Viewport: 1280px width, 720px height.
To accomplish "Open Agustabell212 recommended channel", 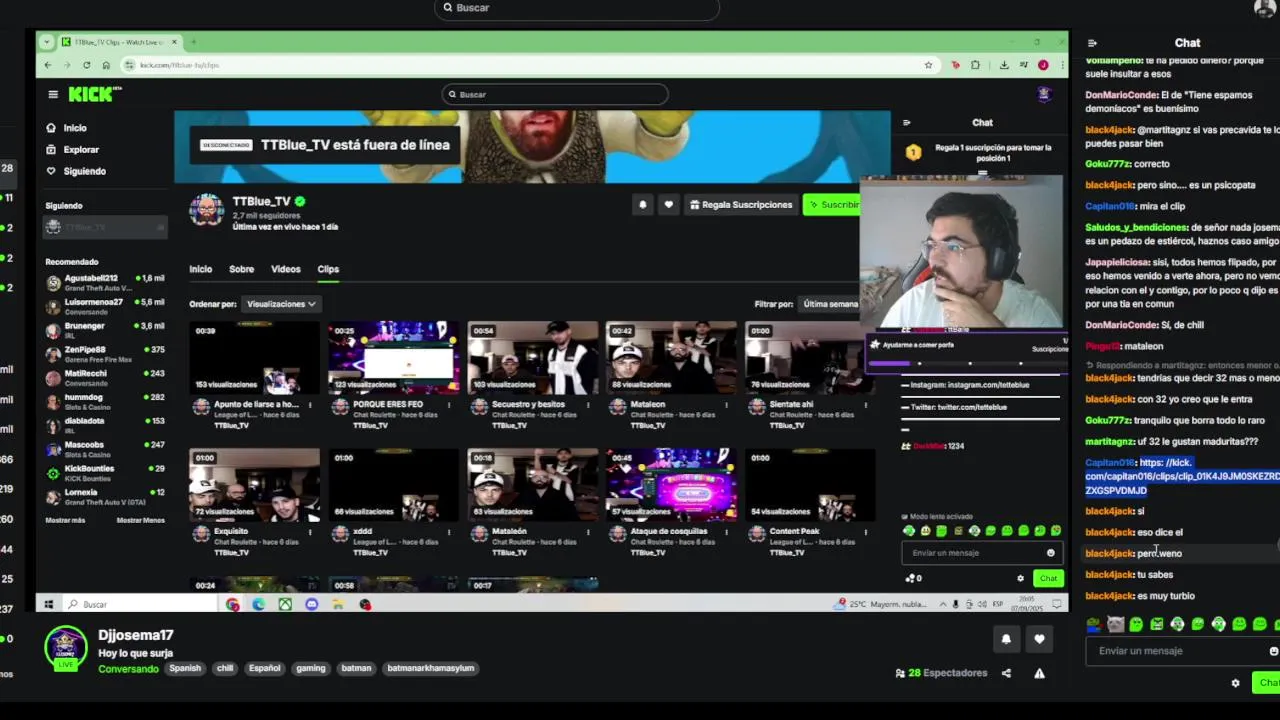I will coord(105,282).
